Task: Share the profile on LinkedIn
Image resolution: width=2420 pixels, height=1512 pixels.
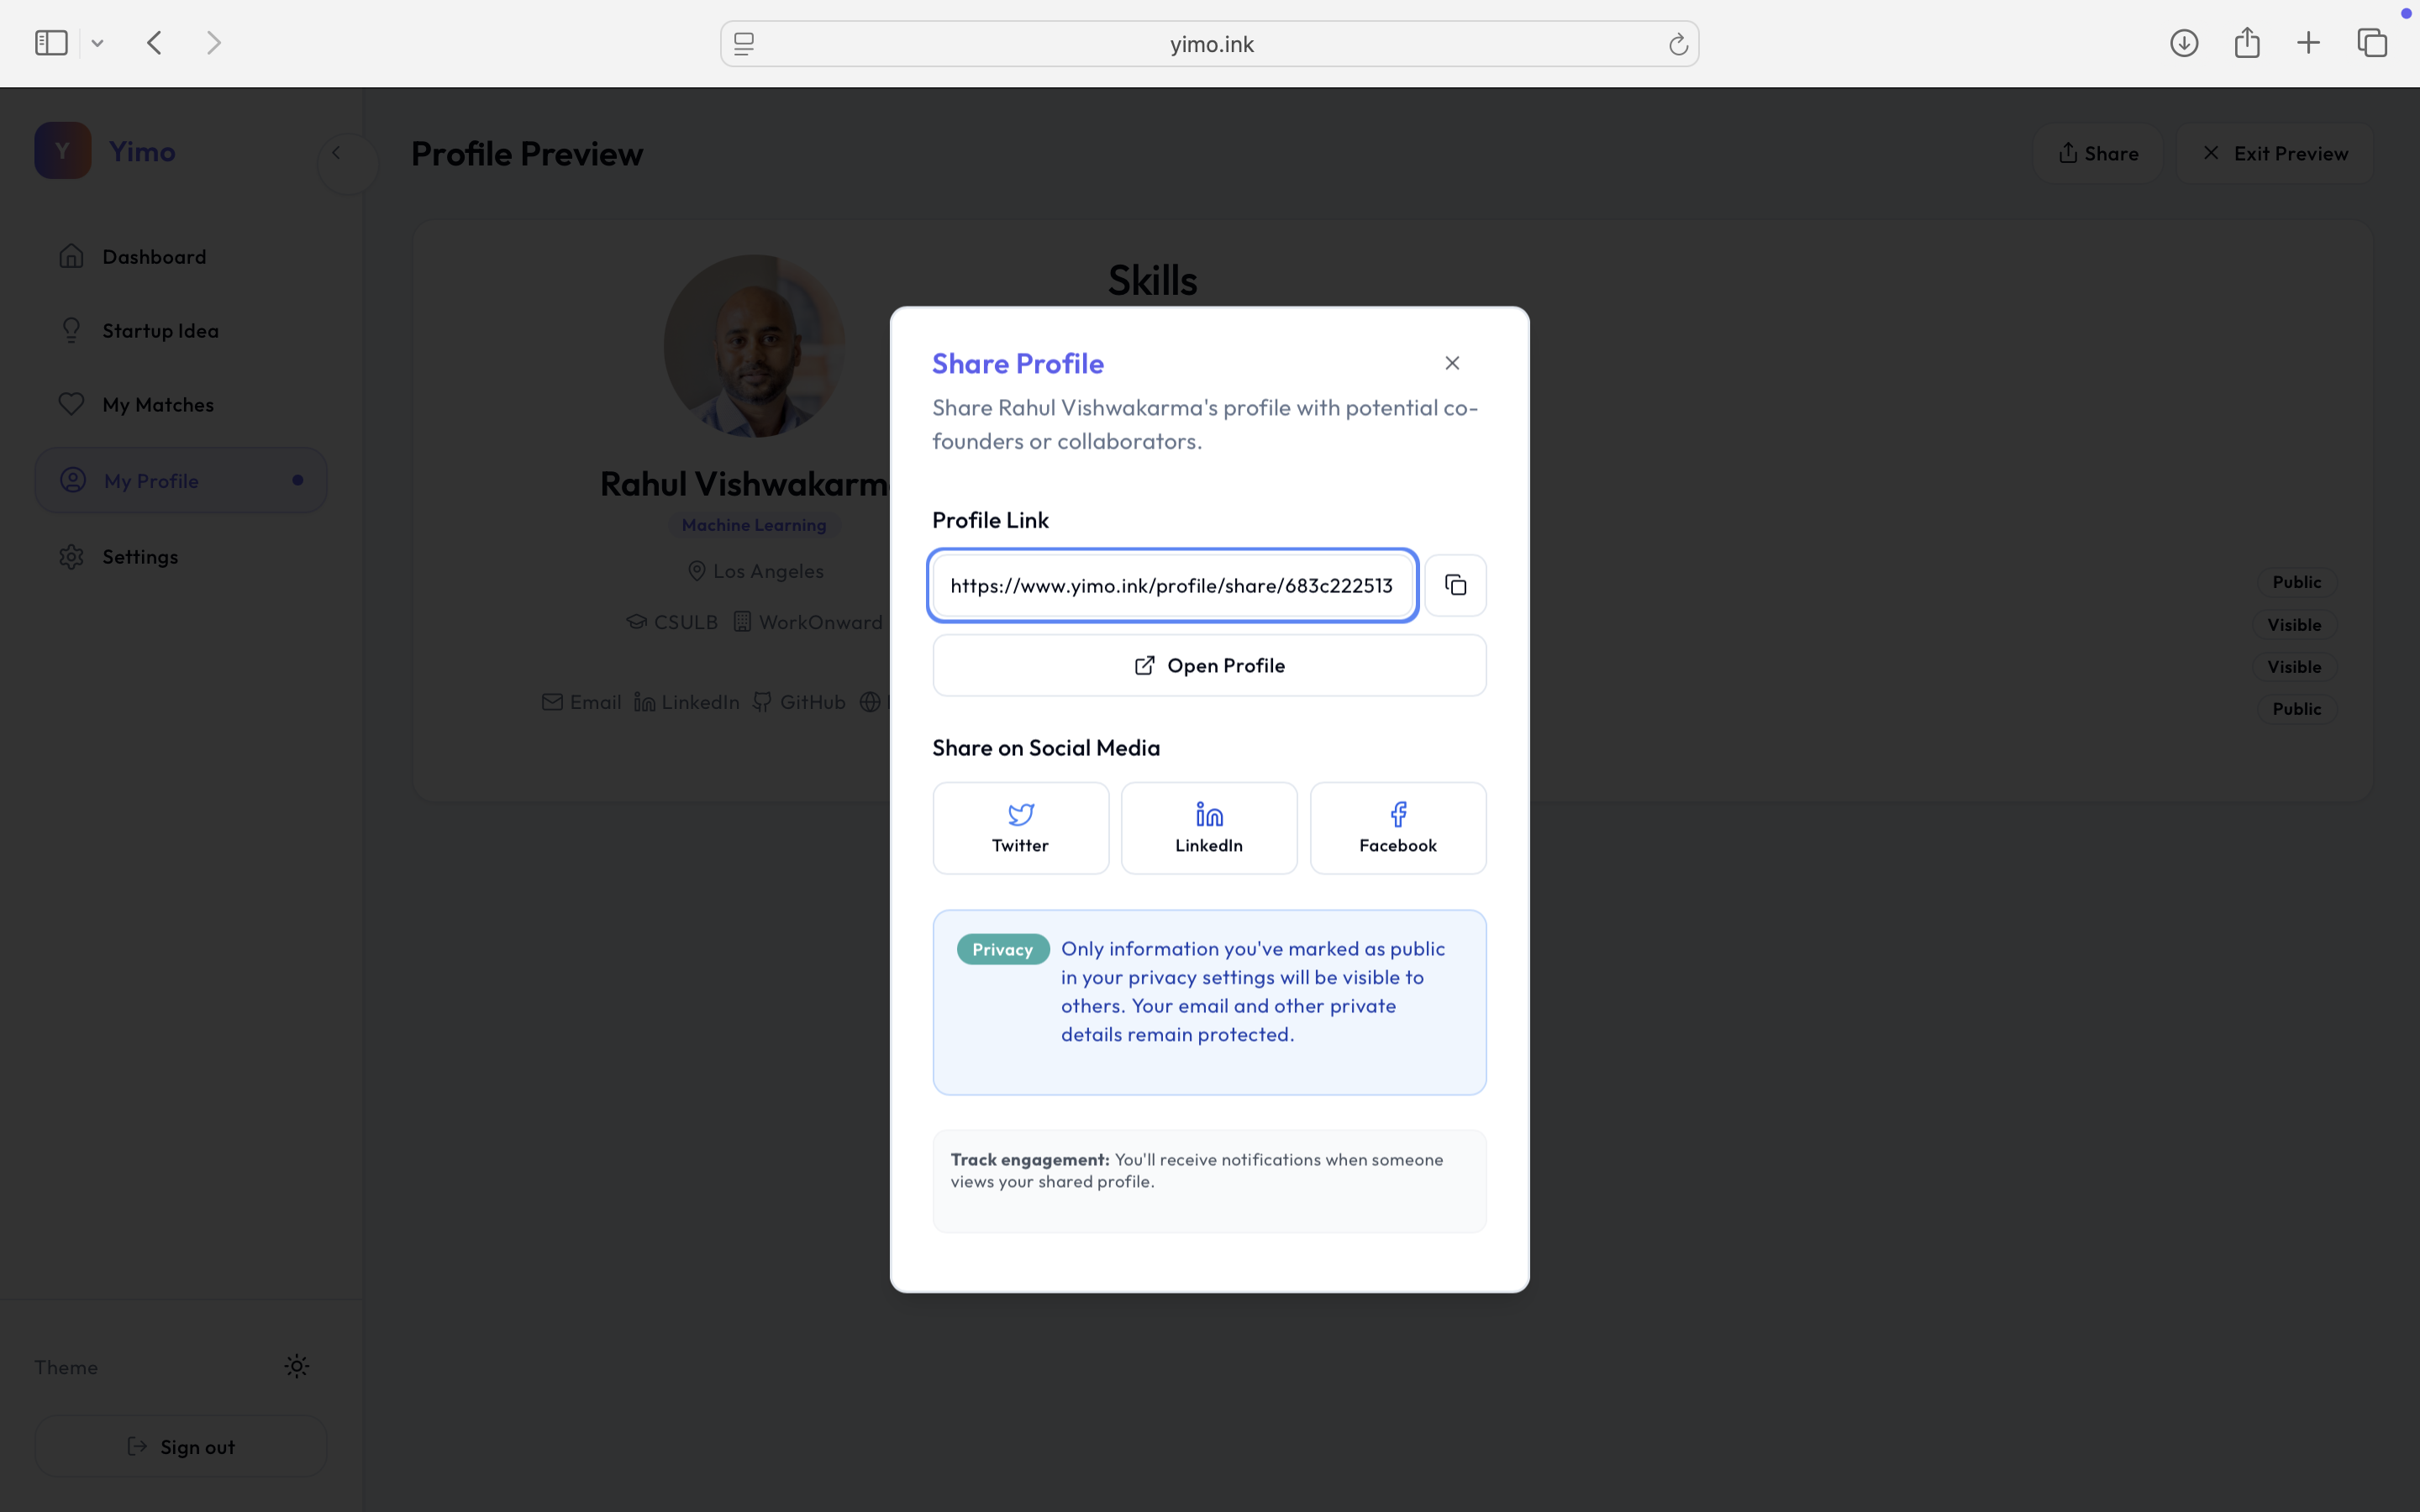Action: [x=1209, y=828]
